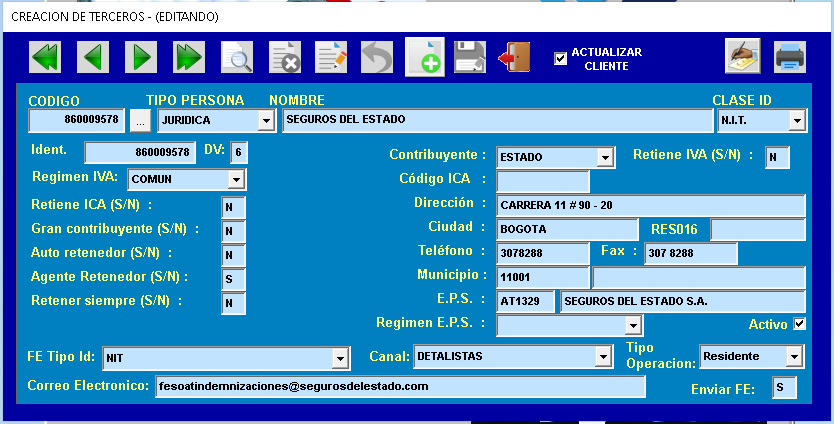Exit the form via door icon

(x=515, y=57)
